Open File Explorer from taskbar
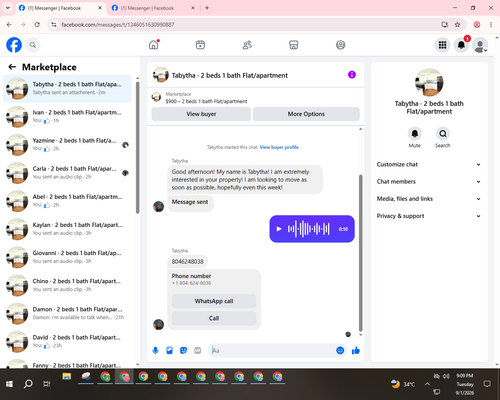Screen dimensions: 500x400 (x=67, y=377)
